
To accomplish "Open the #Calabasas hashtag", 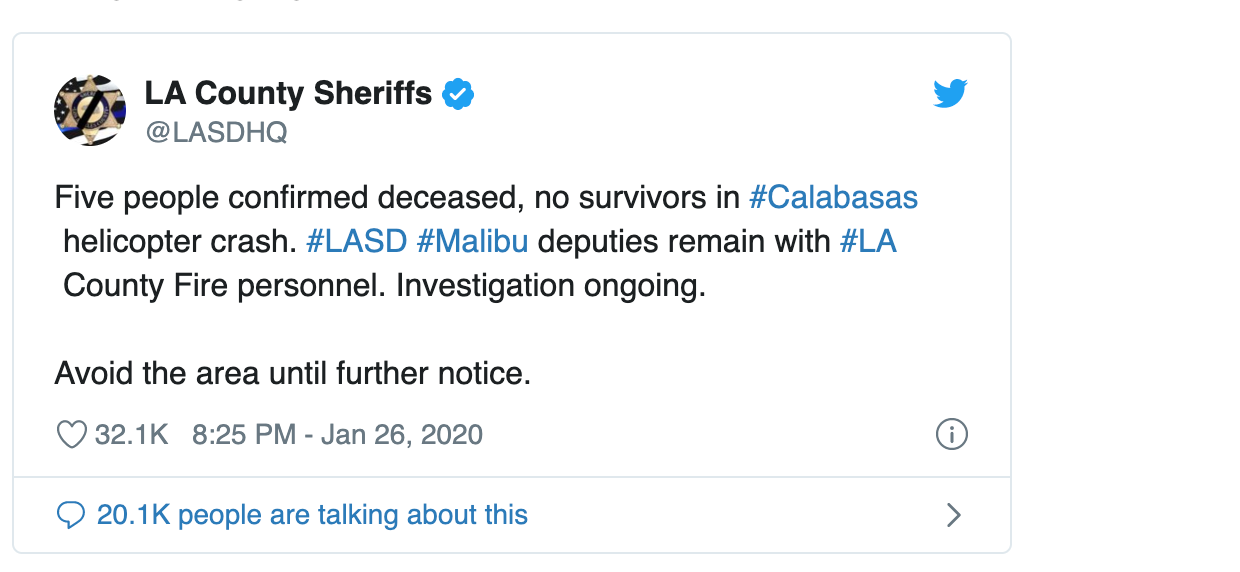I will point(833,198).
